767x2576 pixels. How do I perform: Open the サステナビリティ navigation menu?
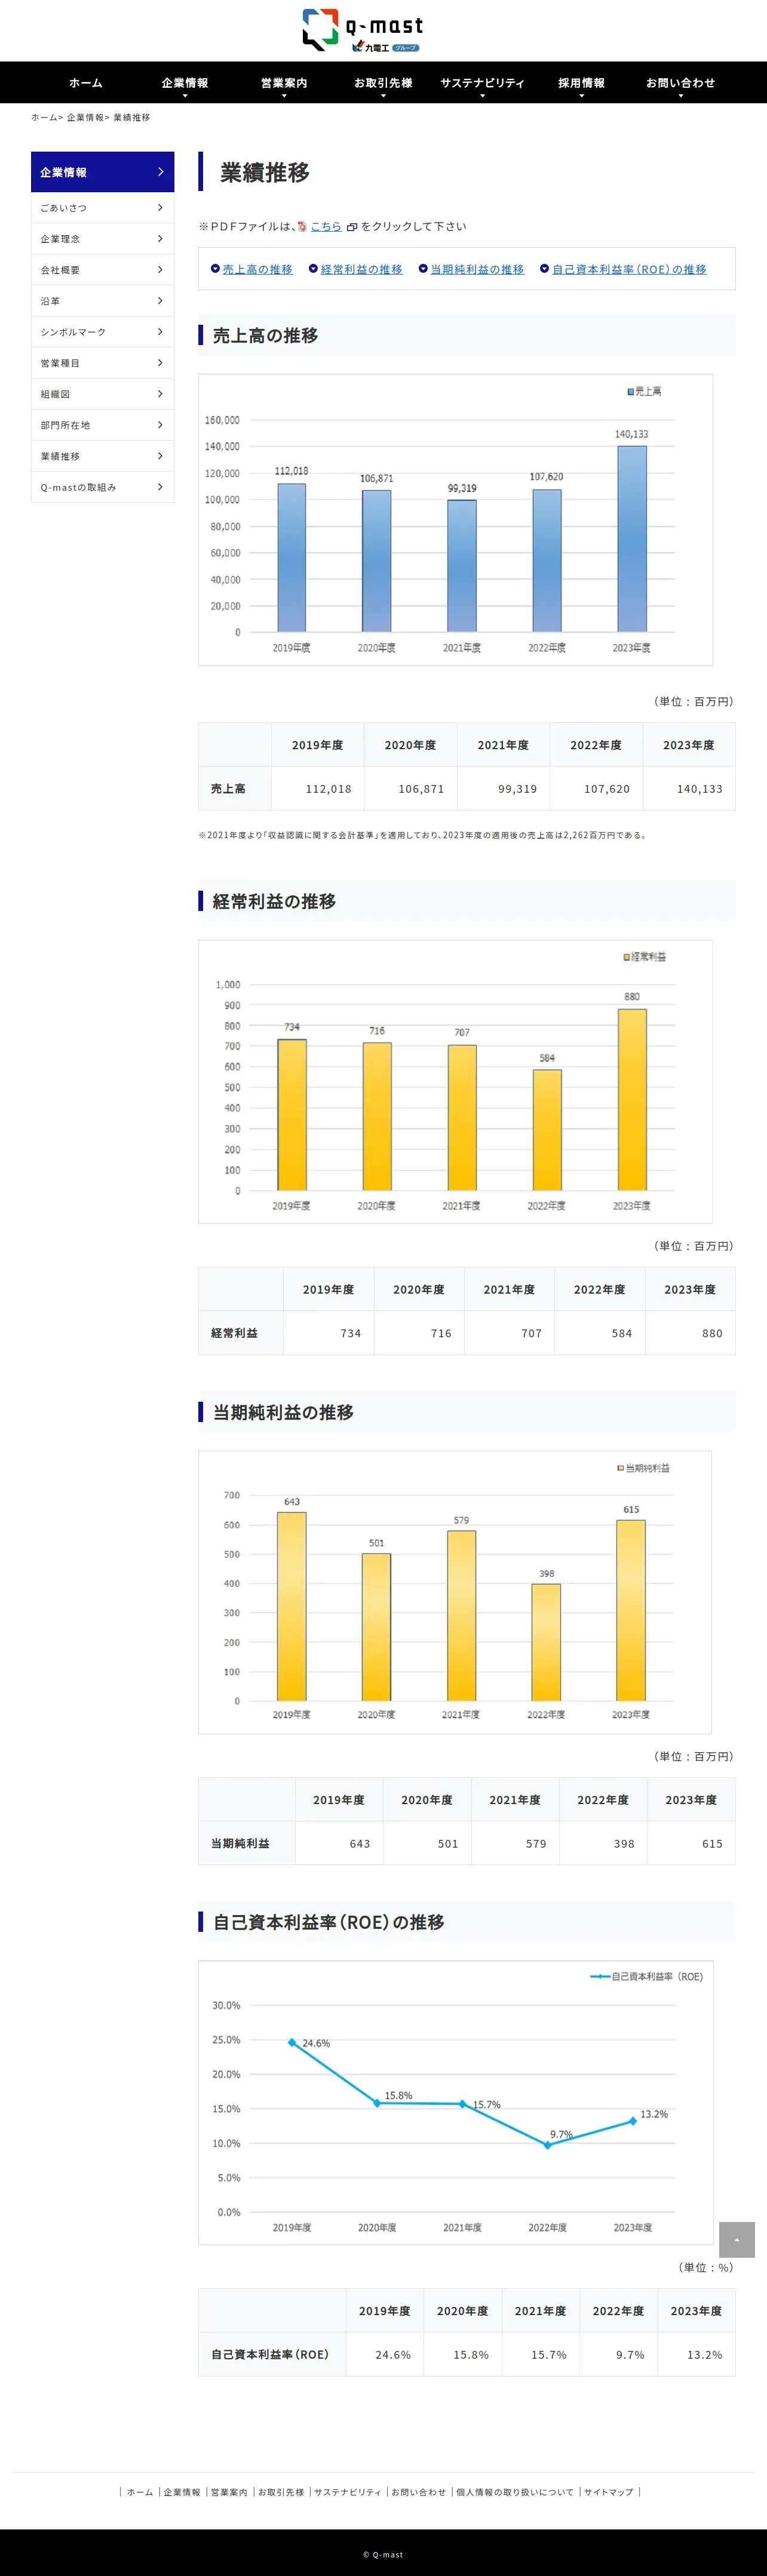tap(482, 83)
